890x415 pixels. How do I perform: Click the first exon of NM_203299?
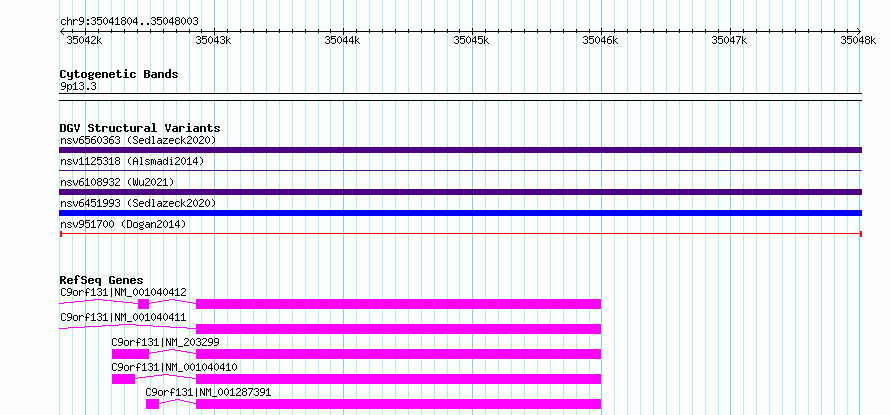coord(130,354)
